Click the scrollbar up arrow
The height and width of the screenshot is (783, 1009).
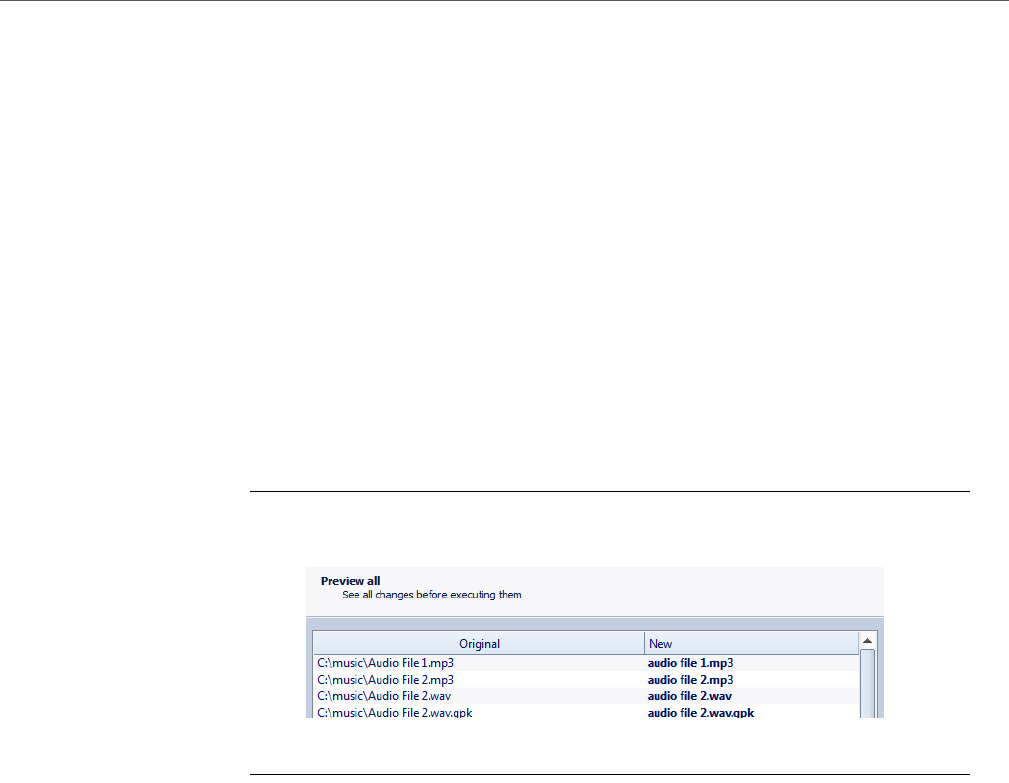[867, 641]
